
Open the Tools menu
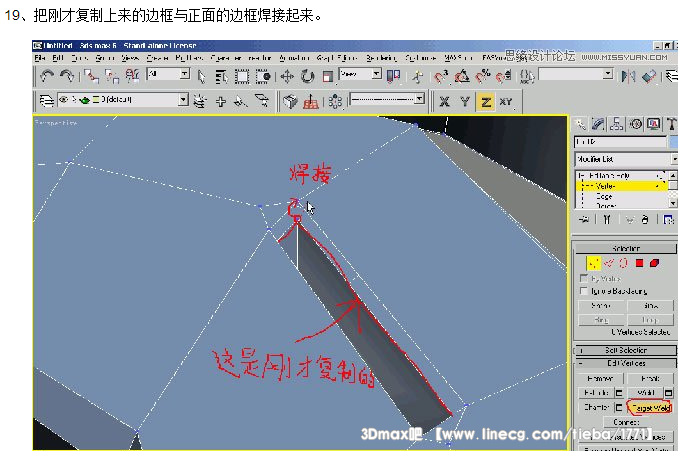click(x=80, y=58)
